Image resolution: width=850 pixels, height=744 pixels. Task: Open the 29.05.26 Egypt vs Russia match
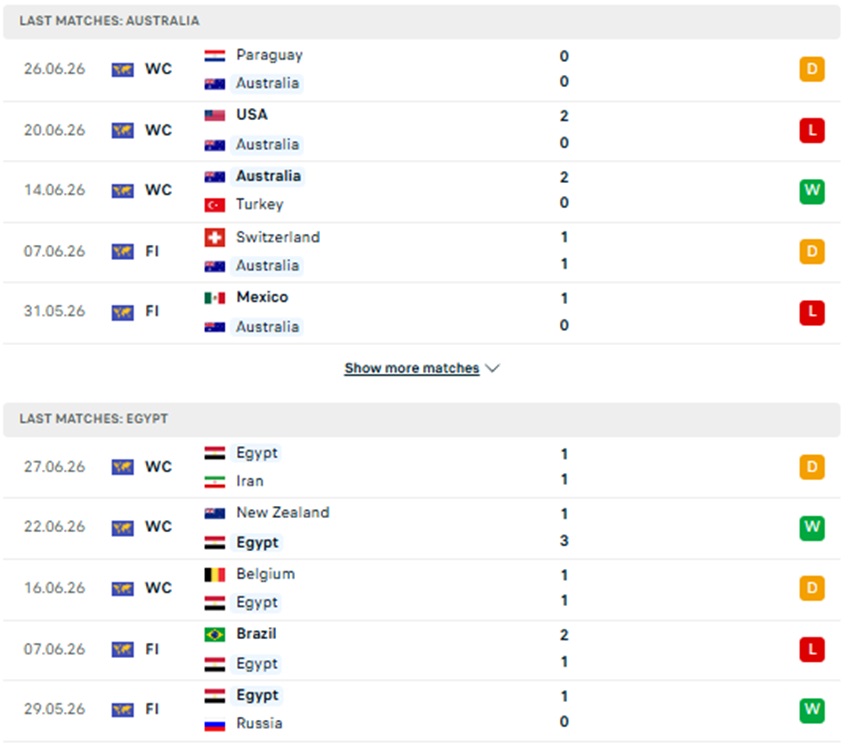422,710
